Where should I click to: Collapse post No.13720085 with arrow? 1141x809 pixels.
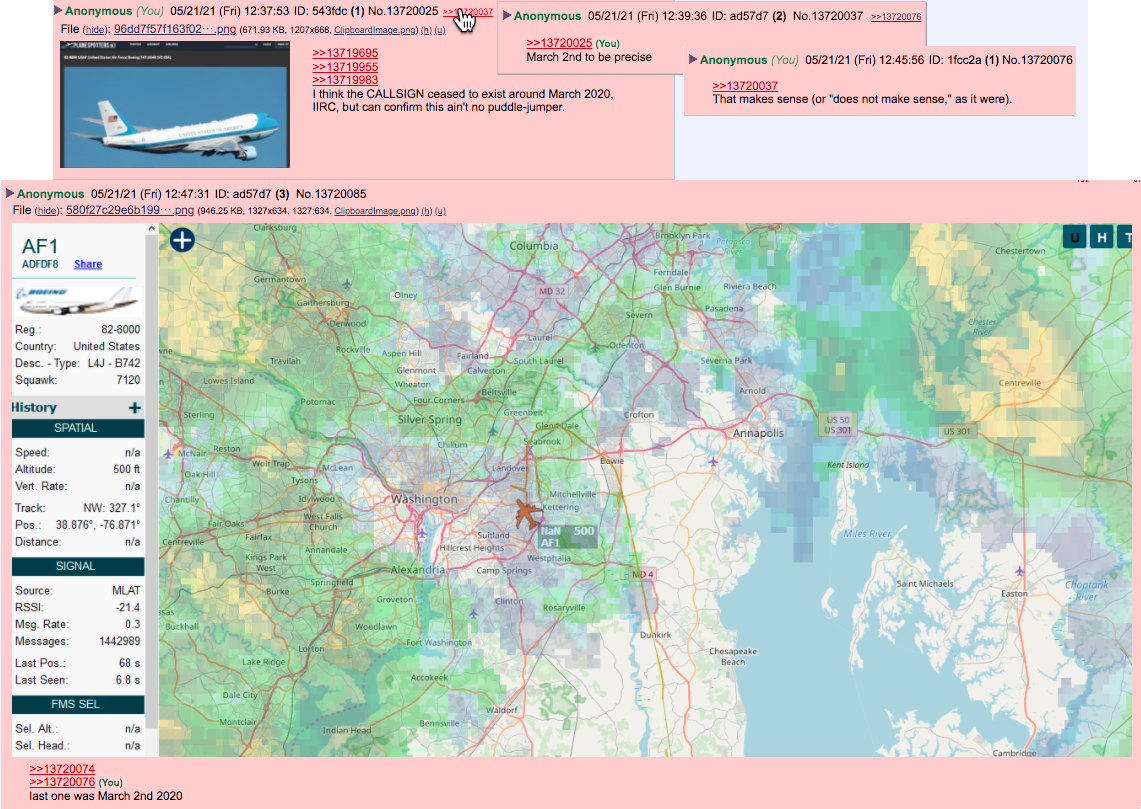tap(10, 194)
